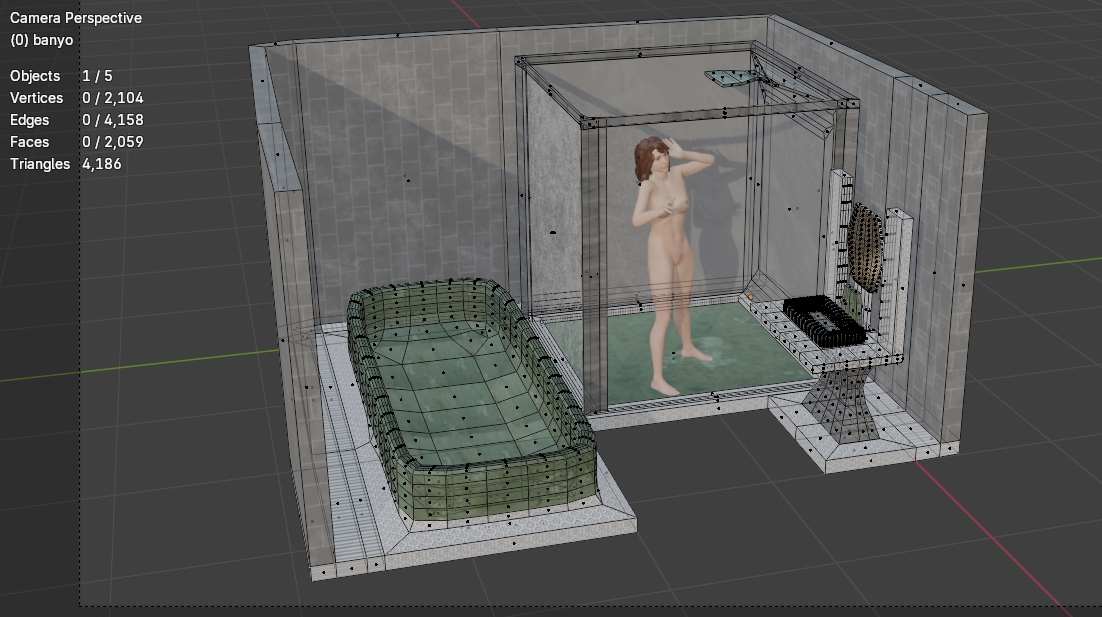Click the "Camera Perspective" overlay text
The width and height of the screenshot is (1102, 617).
76,18
